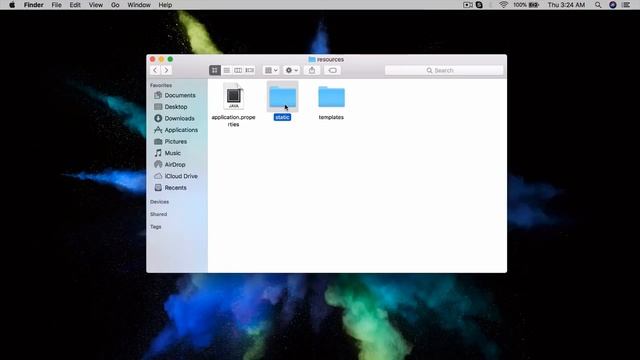Image resolution: width=640 pixels, height=360 pixels.
Task: Open the Finder menu
Action: click(x=33, y=5)
